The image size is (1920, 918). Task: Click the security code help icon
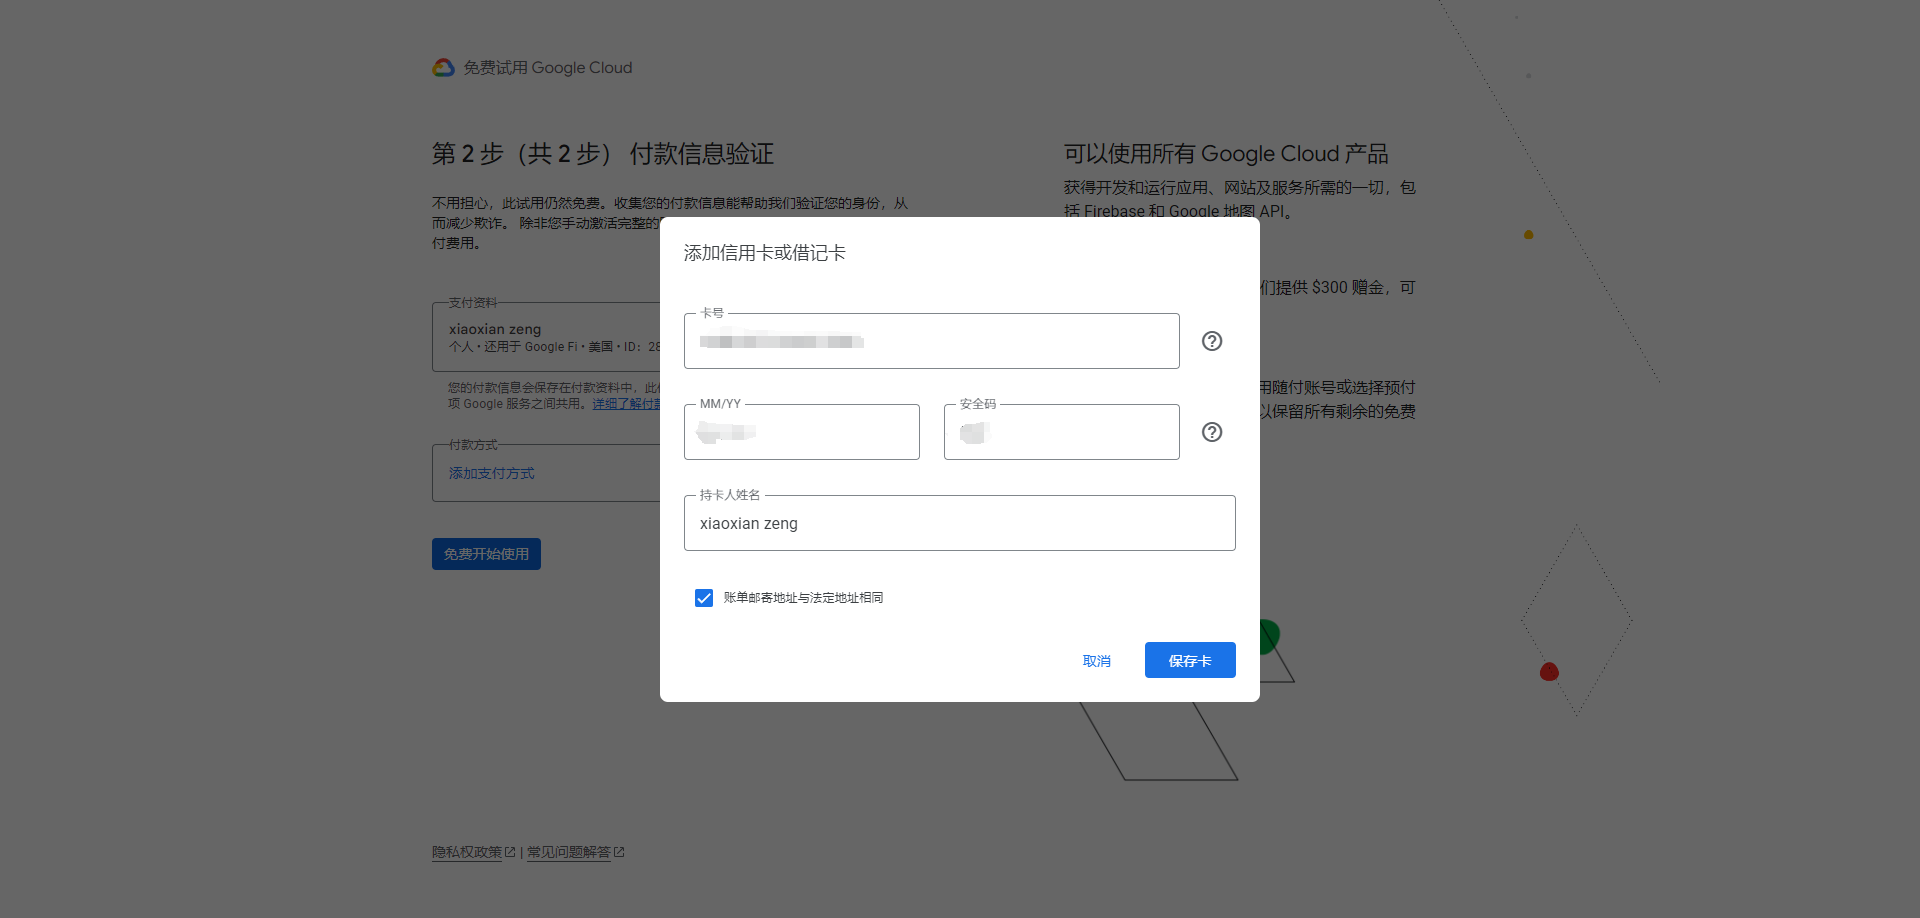click(x=1212, y=432)
